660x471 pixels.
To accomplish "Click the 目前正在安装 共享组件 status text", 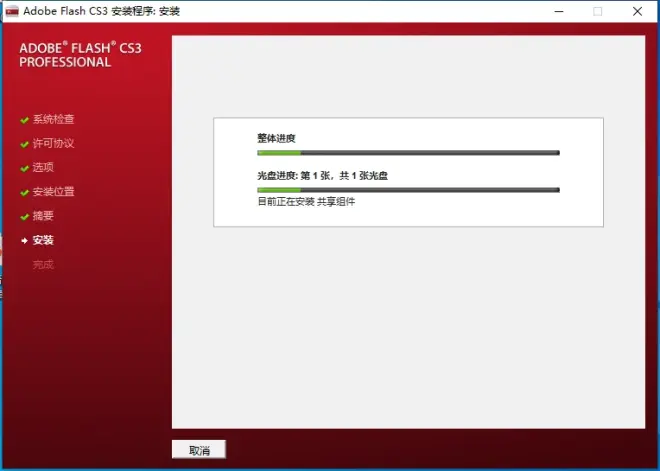I will click(306, 201).
